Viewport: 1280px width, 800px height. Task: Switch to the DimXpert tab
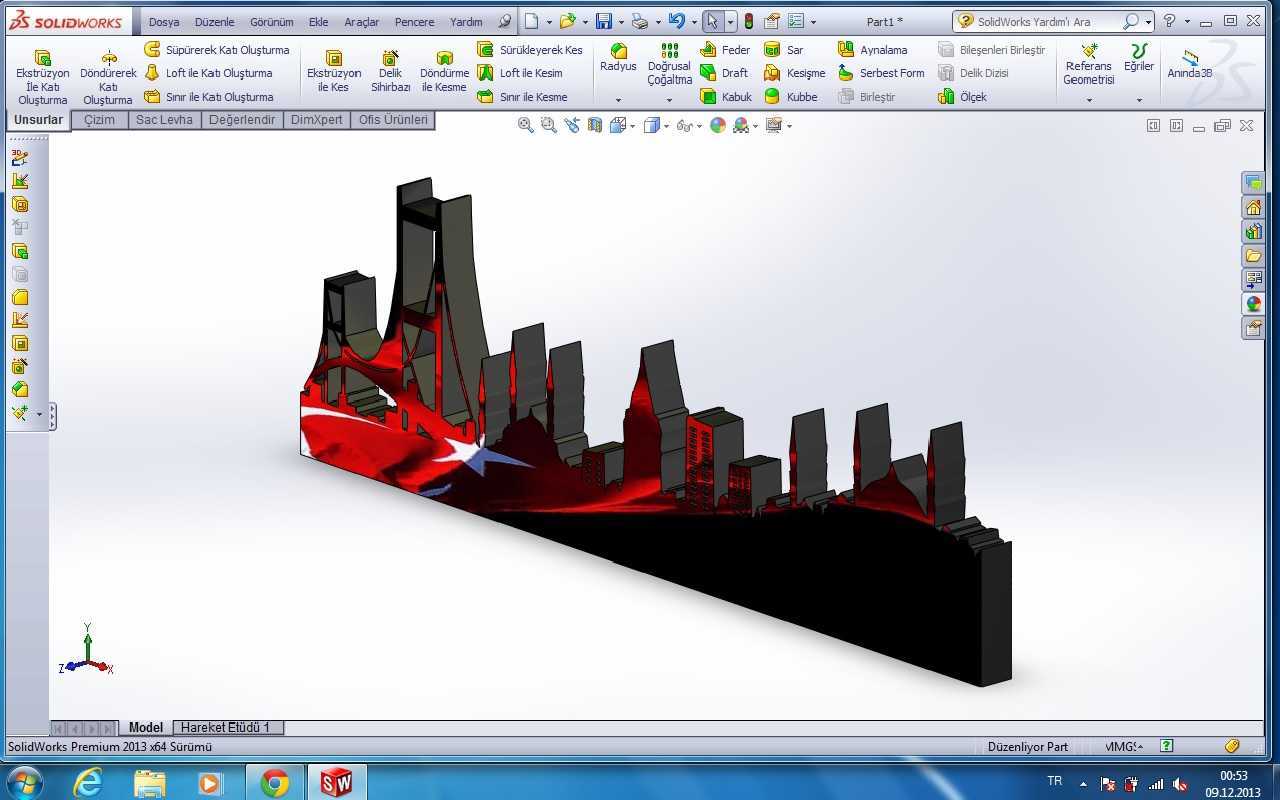(317, 120)
